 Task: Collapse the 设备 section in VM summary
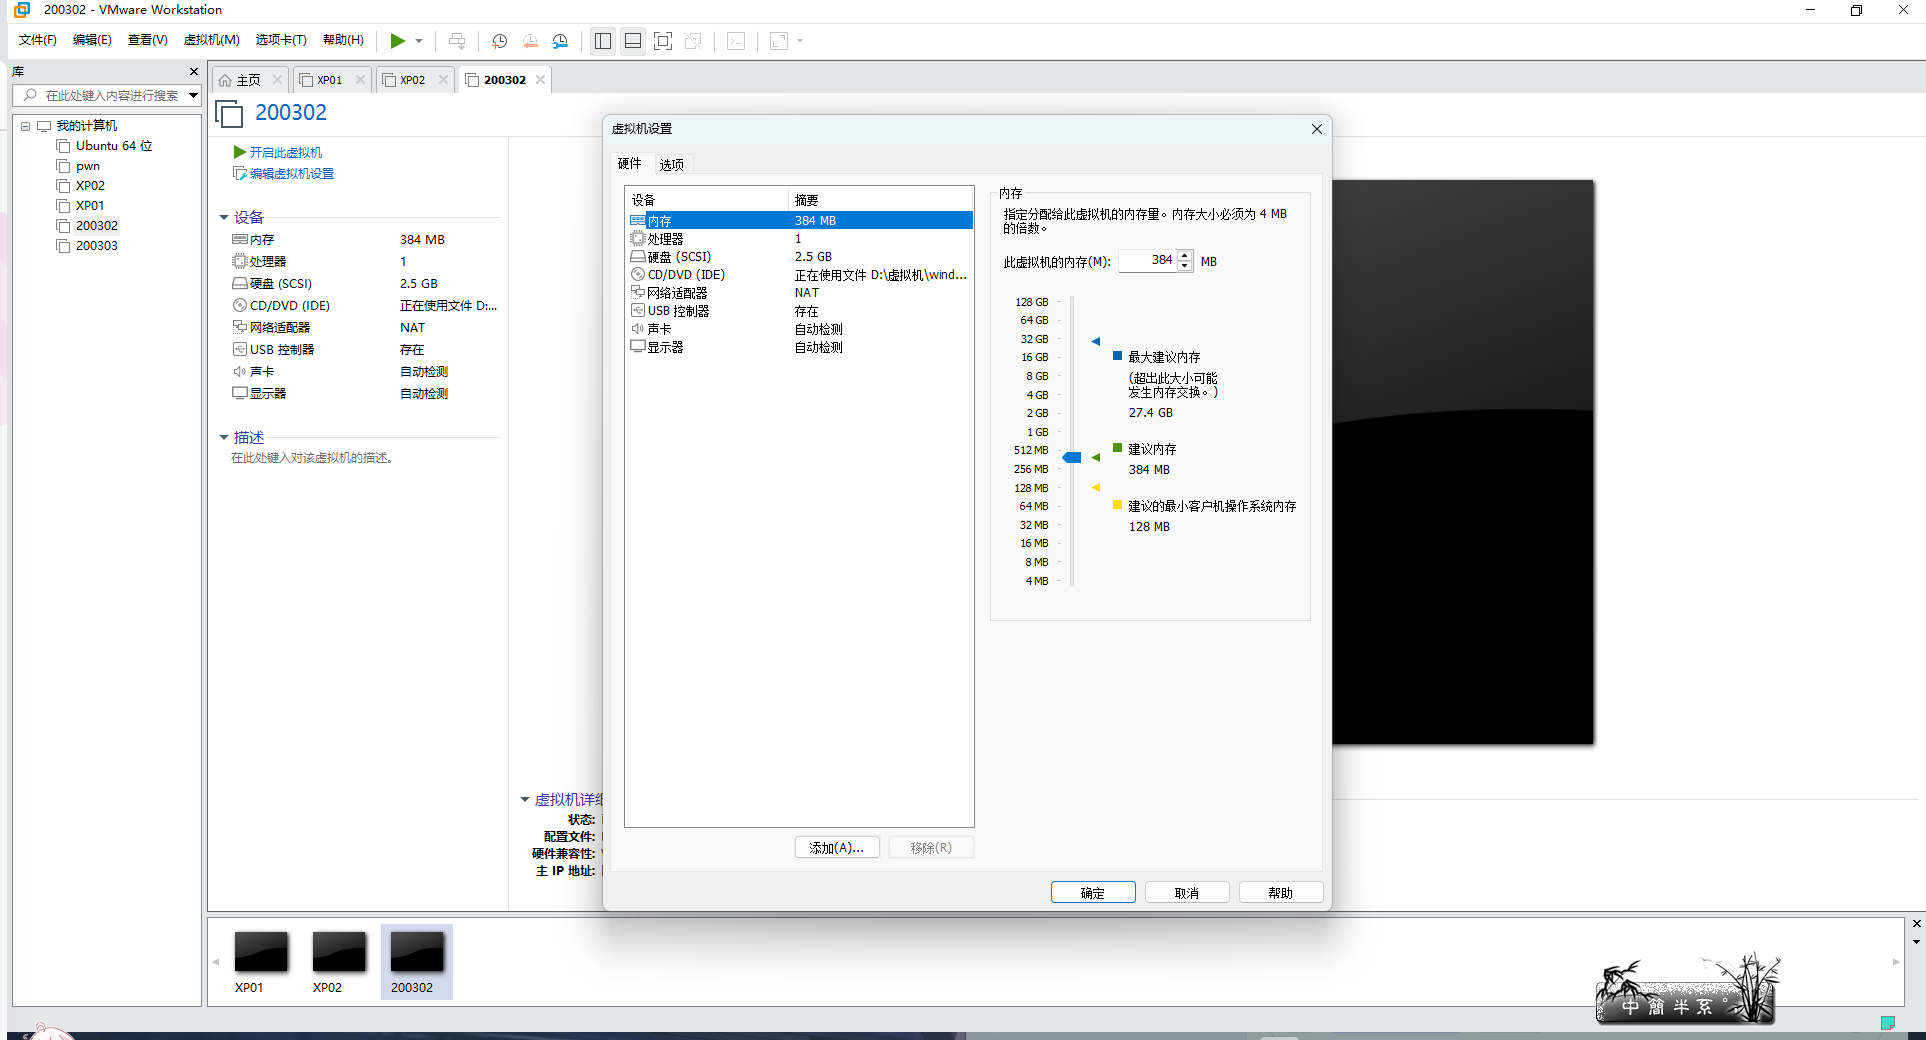point(224,217)
